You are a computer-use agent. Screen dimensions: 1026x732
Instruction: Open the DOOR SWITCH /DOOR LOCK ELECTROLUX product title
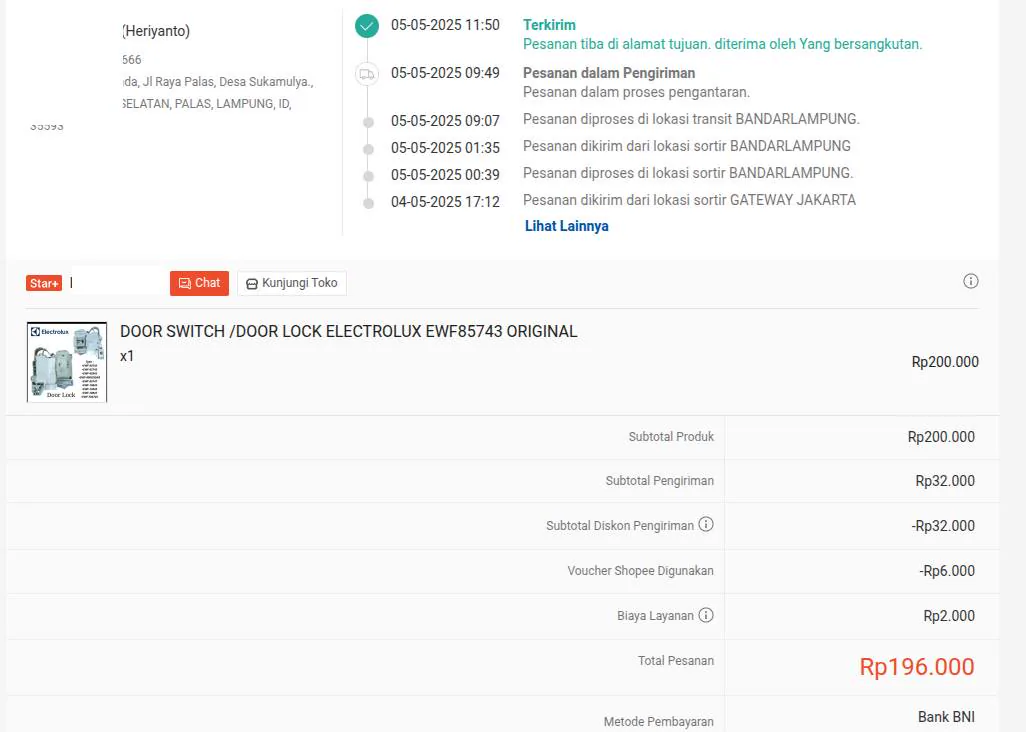point(348,331)
